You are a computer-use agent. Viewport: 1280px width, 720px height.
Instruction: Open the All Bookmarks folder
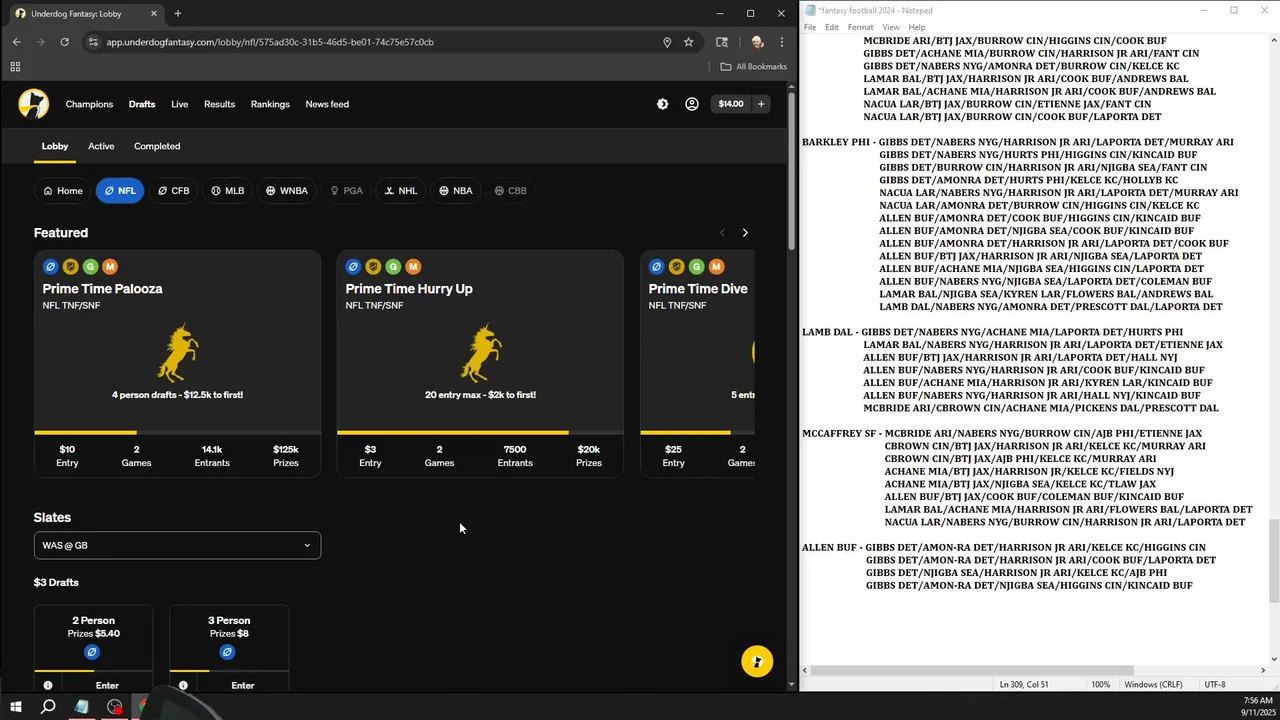tap(754, 67)
